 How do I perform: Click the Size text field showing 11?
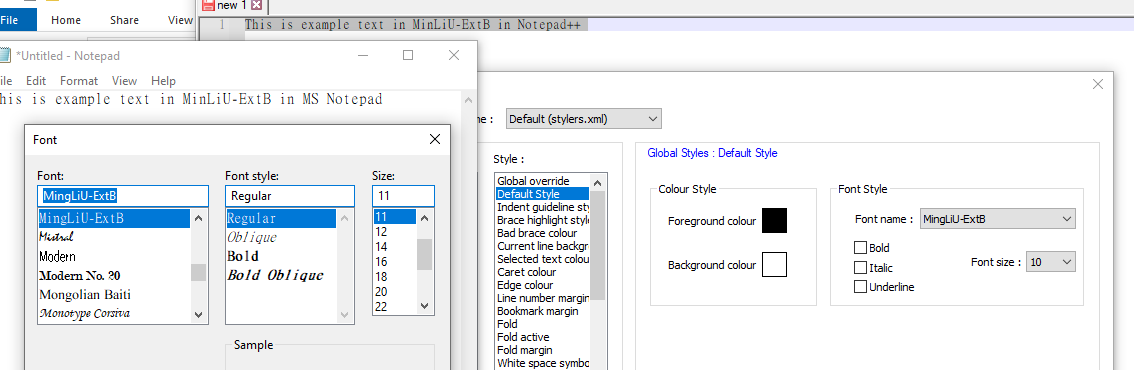coord(404,196)
